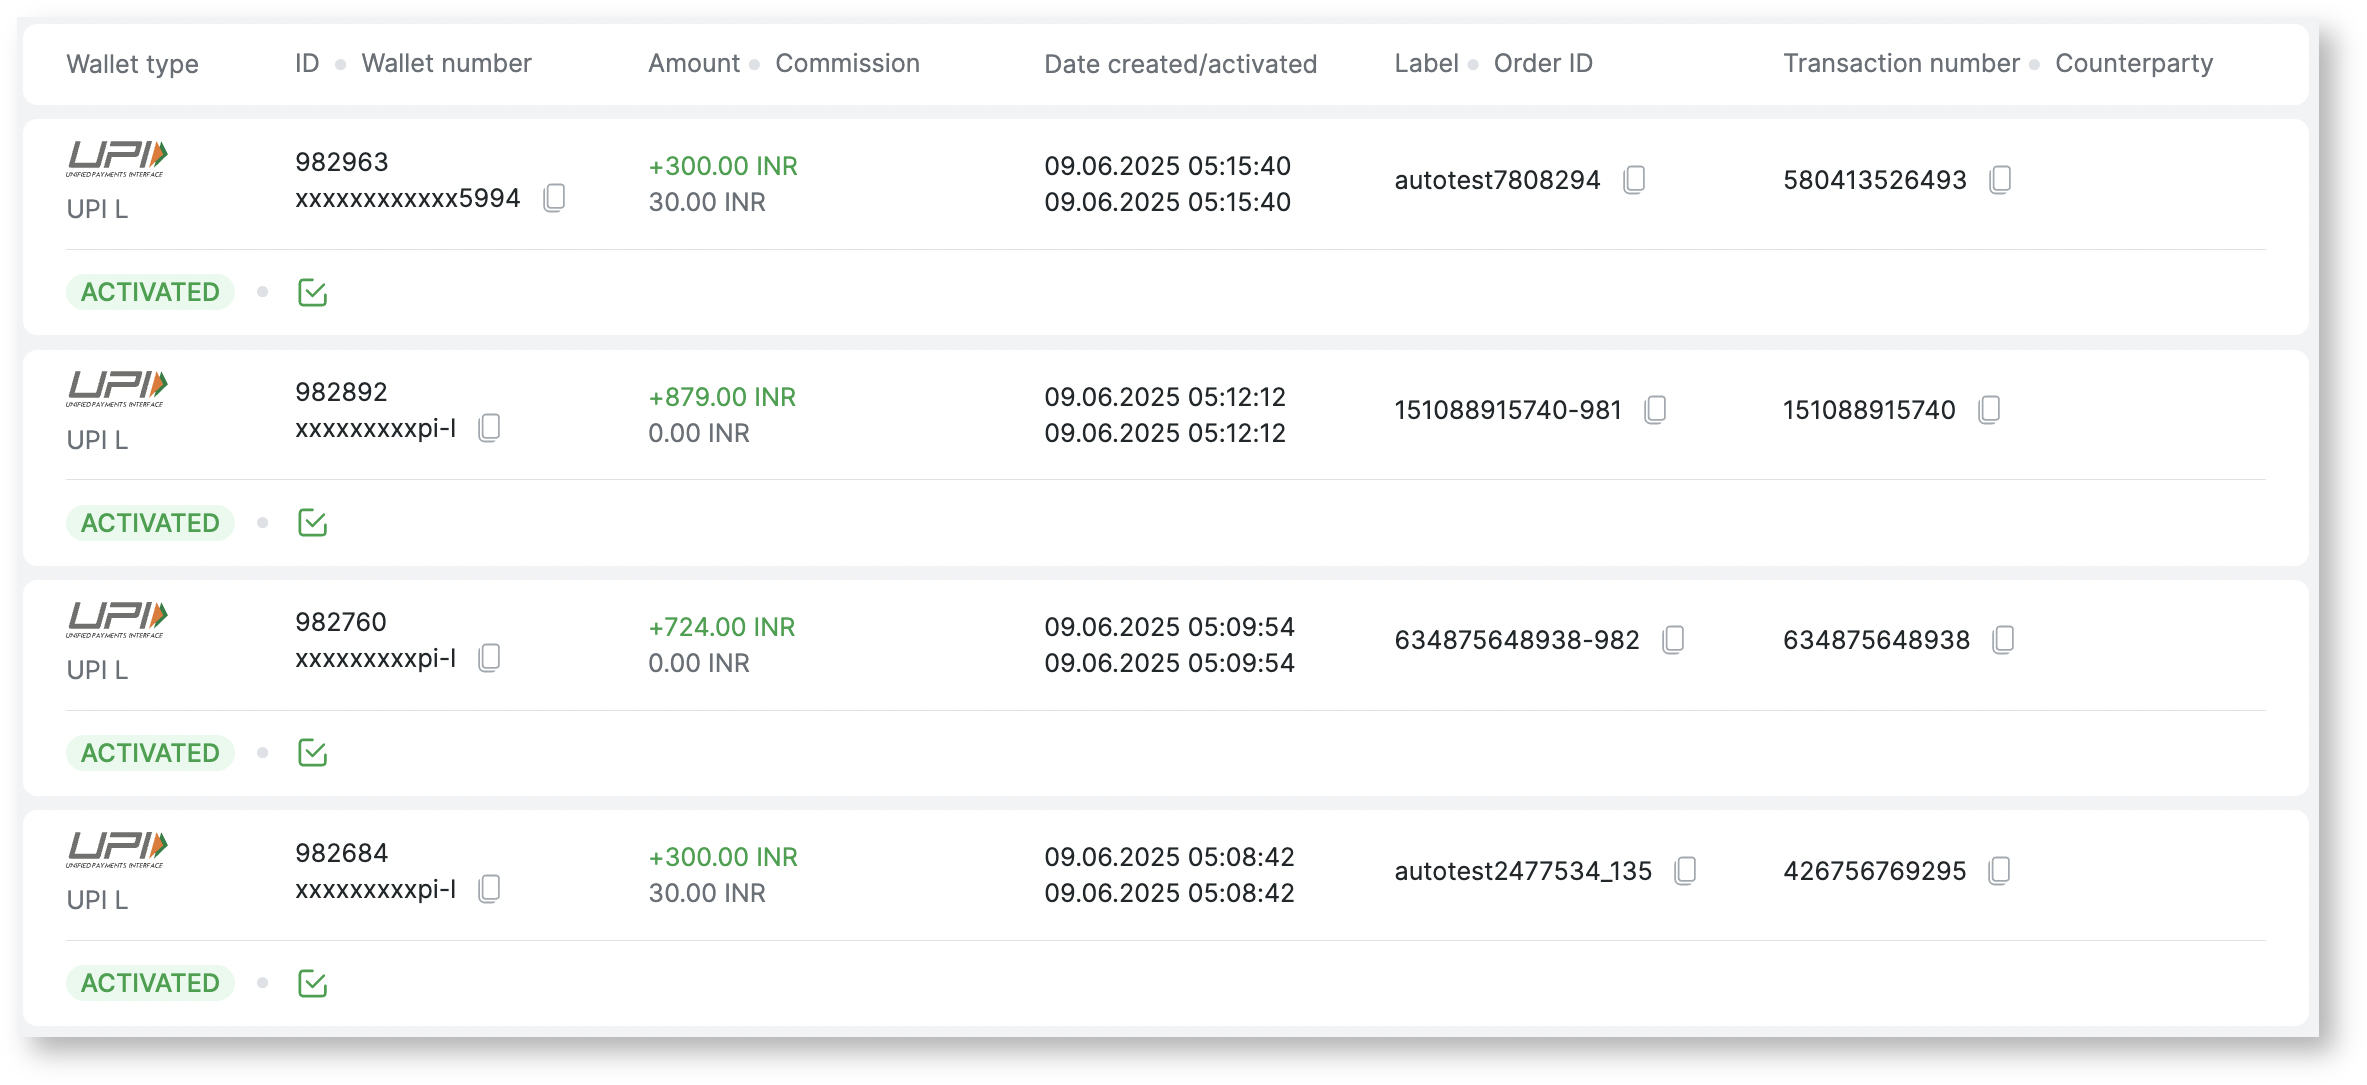Copy wallet number xxxxxxxxxxxx5994
The width and height of the screenshot is (2367, 1085).
click(554, 198)
